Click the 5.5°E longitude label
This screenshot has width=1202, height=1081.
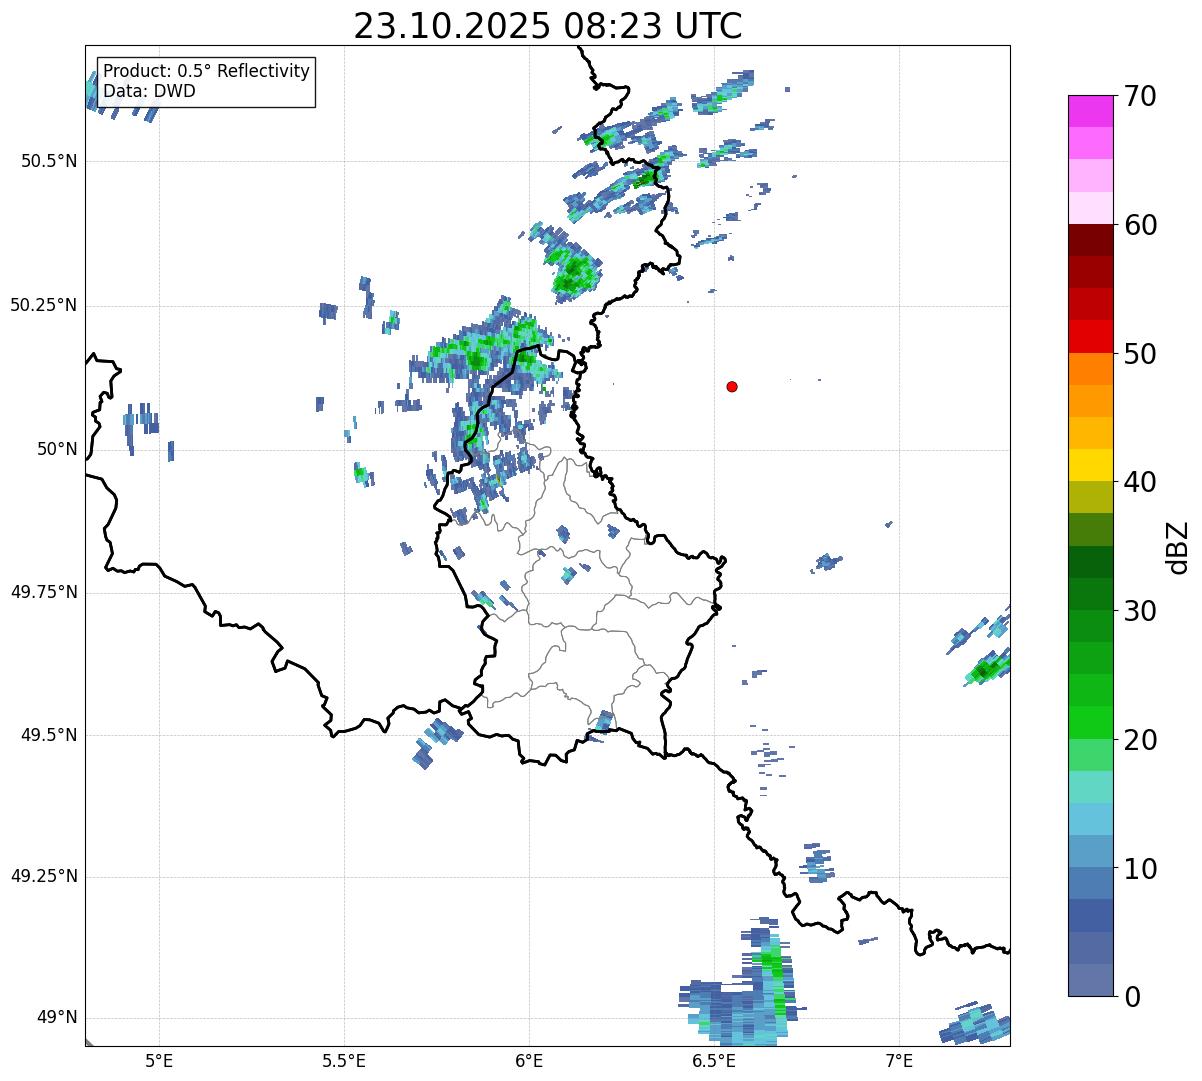point(344,1061)
